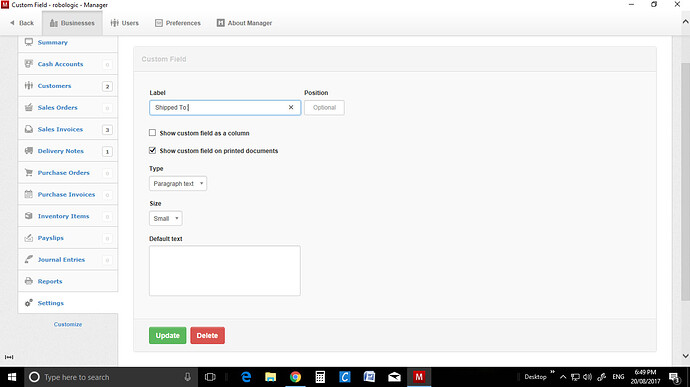This screenshot has height=387, width=690.
Task: Click the green Update button
Action: click(x=167, y=335)
